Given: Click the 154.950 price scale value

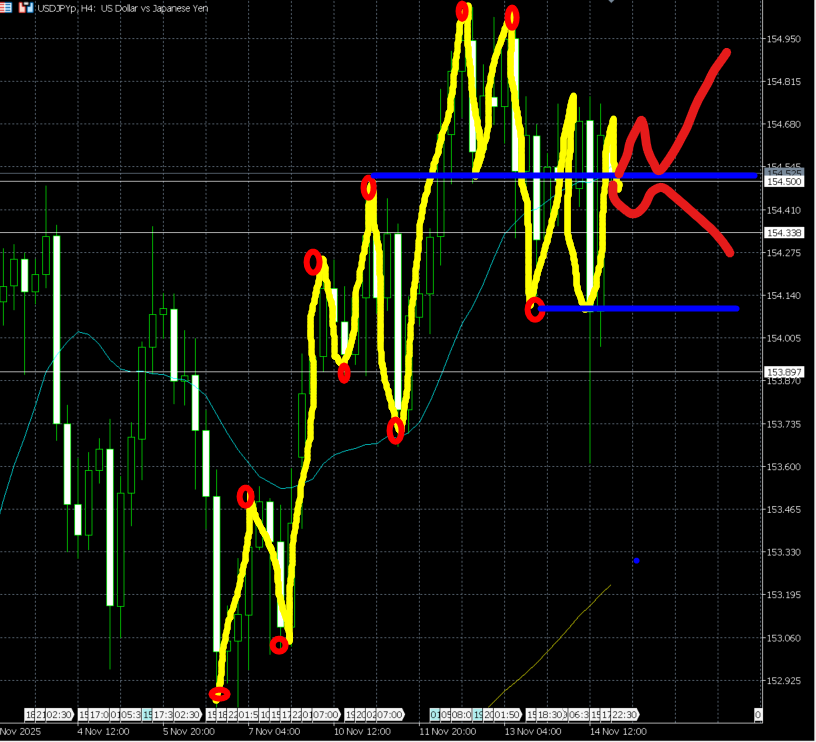Looking at the screenshot, I should pyautogui.click(x=784, y=39).
